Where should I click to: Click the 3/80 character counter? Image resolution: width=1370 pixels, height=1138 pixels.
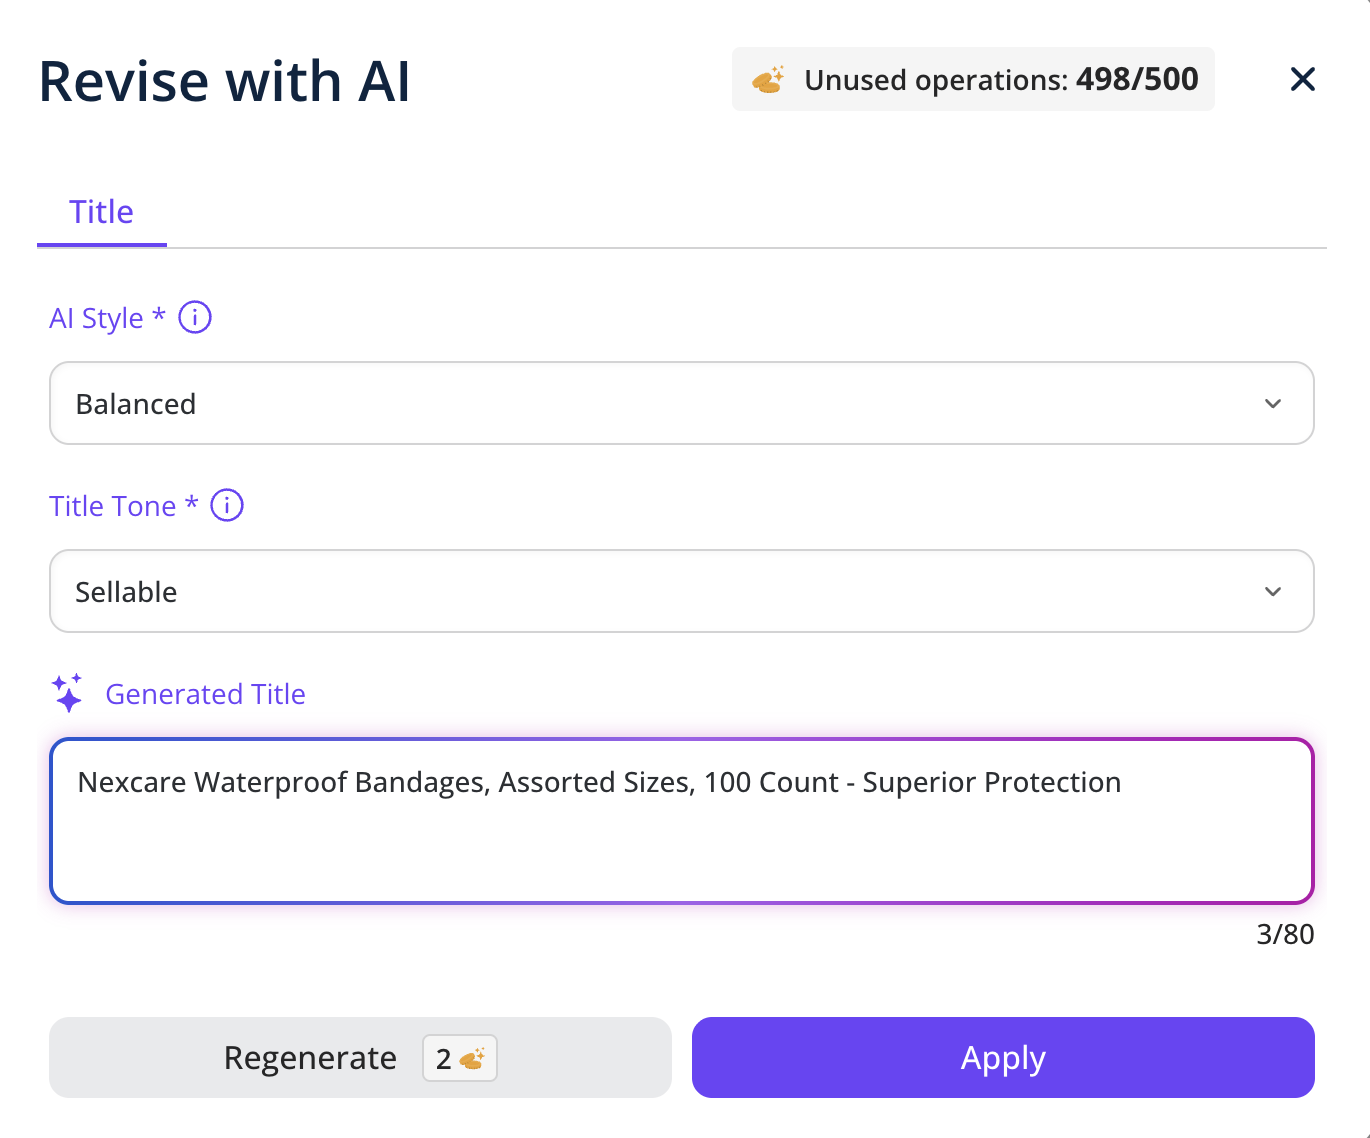[x=1284, y=934]
